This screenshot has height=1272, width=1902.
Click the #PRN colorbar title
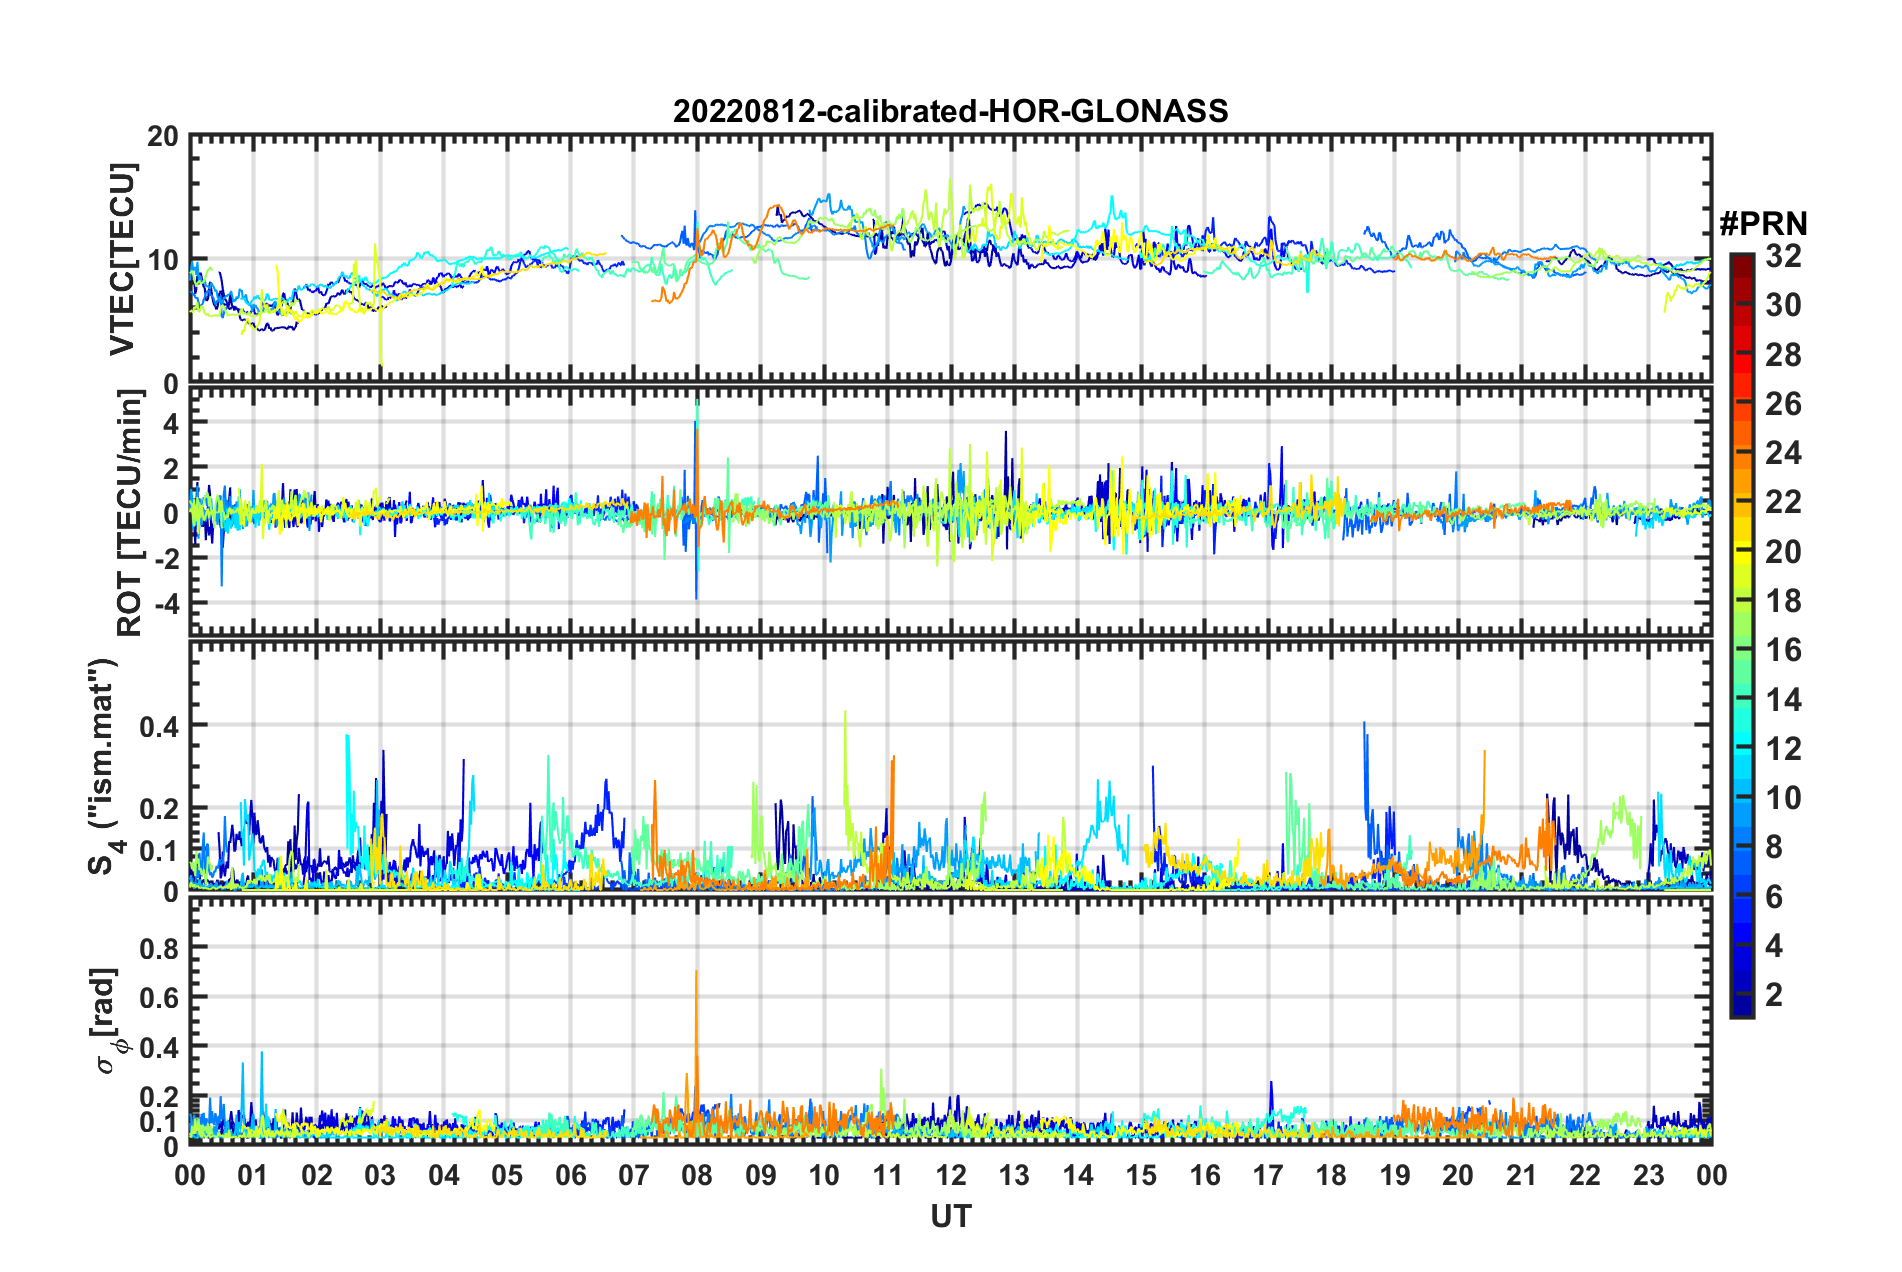[1763, 223]
